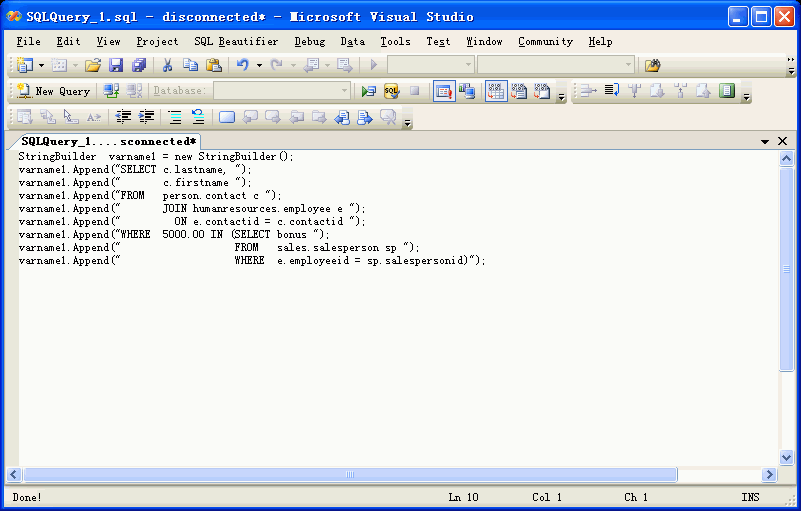Image resolution: width=801 pixels, height=511 pixels.
Task: Click the Paste clipboard icon
Action: [214, 65]
